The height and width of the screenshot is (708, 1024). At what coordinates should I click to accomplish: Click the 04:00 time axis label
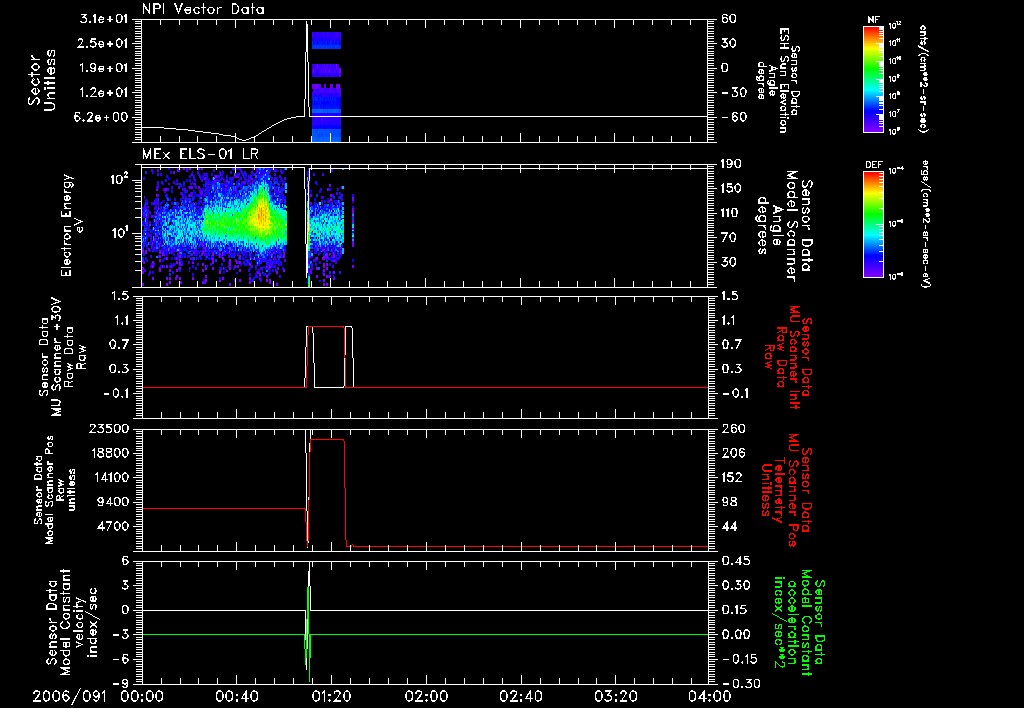710,696
